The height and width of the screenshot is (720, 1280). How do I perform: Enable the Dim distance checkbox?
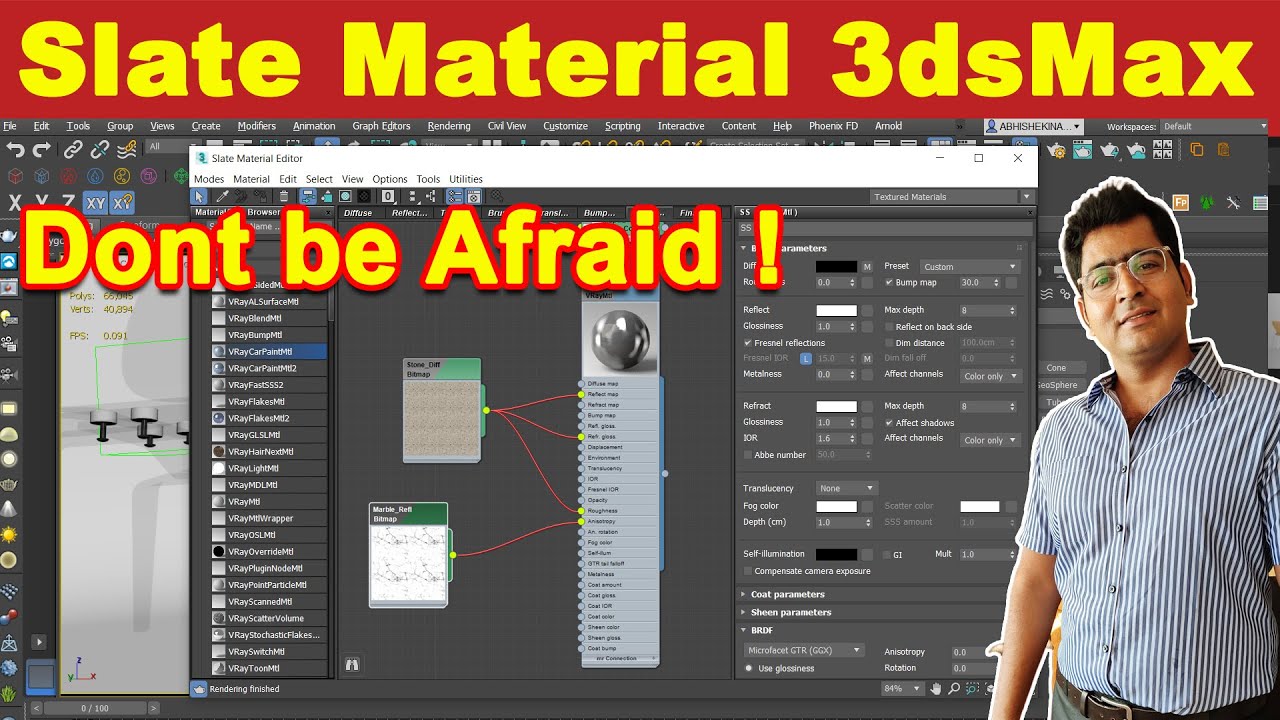coord(889,343)
